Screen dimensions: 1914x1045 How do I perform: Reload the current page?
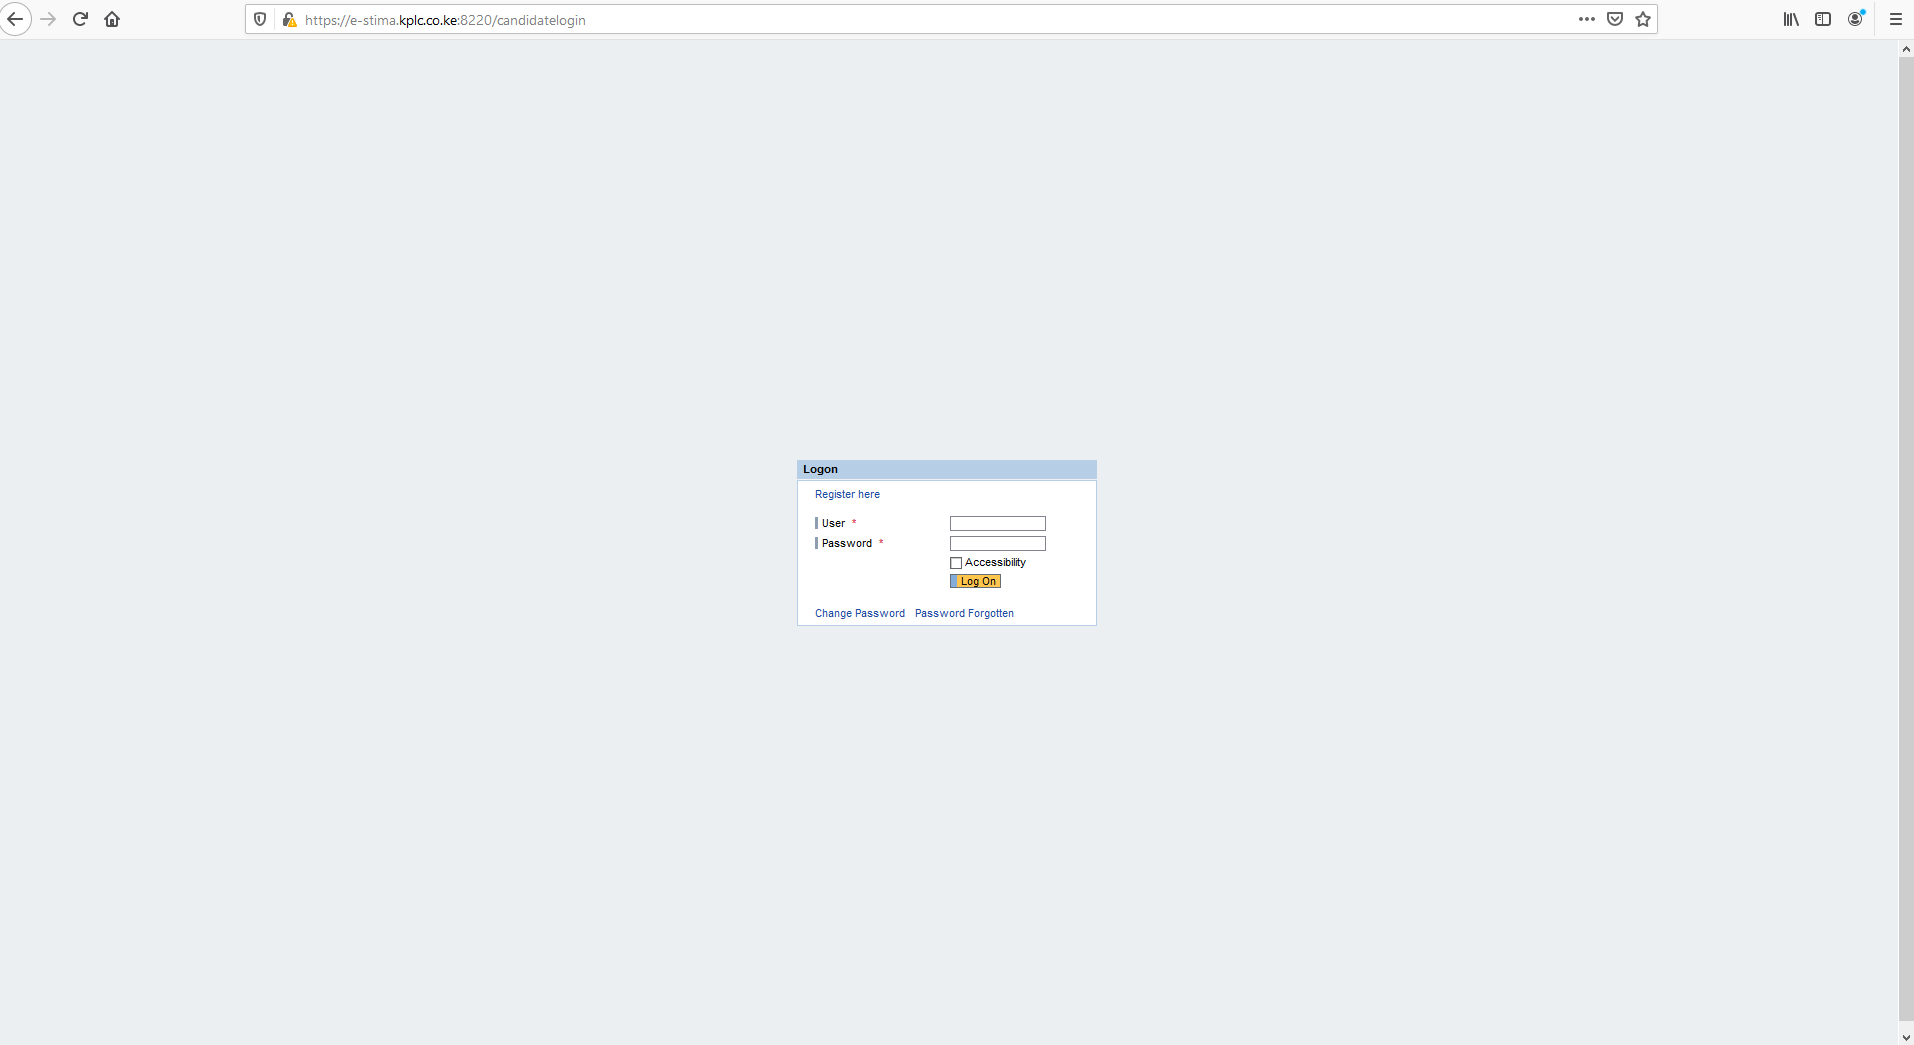click(x=80, y=19)
